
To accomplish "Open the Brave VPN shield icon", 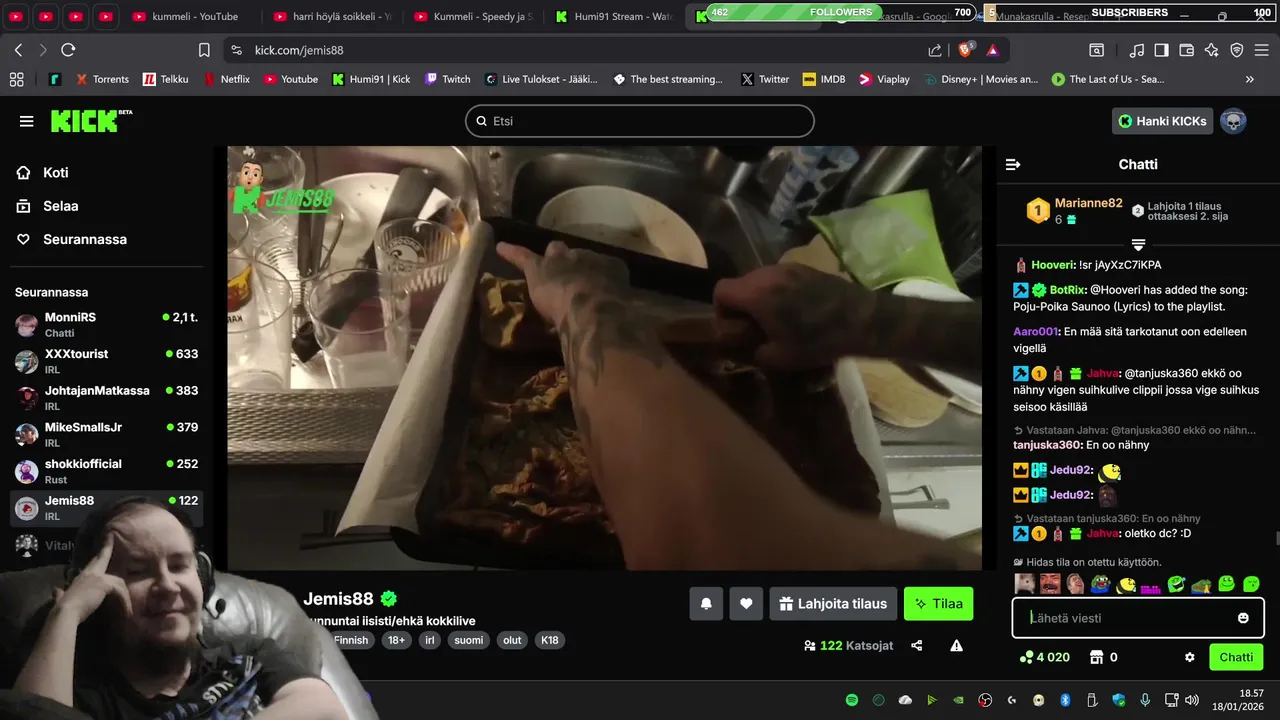I will point(1236,50).
